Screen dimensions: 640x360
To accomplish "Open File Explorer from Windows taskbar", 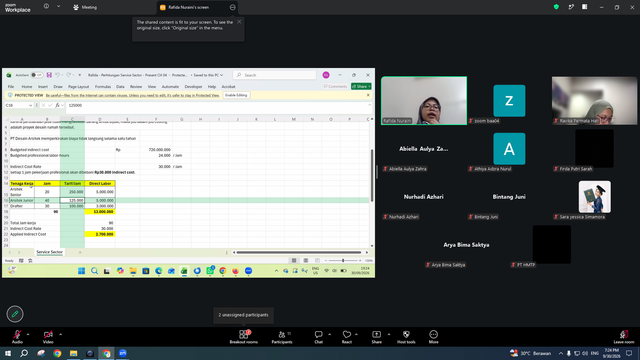I will [x=73, y=353].
